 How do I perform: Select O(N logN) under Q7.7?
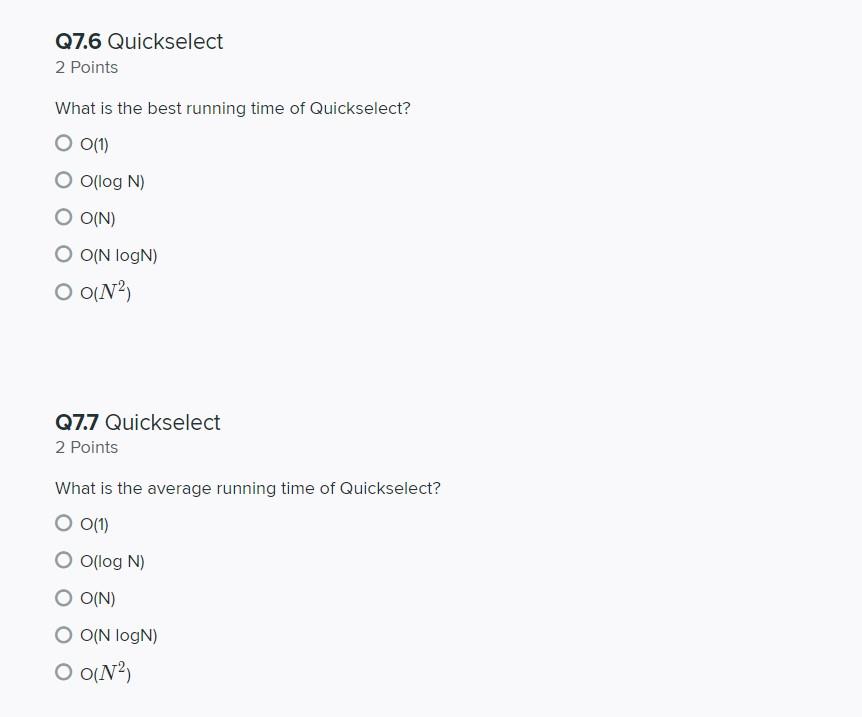pos(64,635)
